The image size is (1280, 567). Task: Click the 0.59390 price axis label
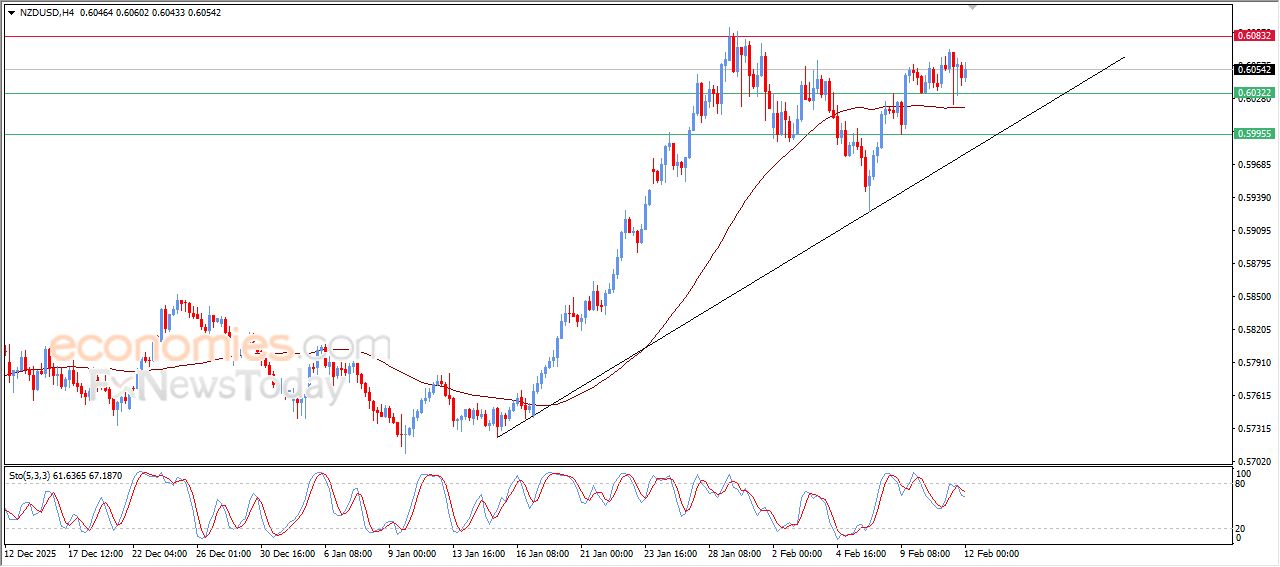[1254, 198]
